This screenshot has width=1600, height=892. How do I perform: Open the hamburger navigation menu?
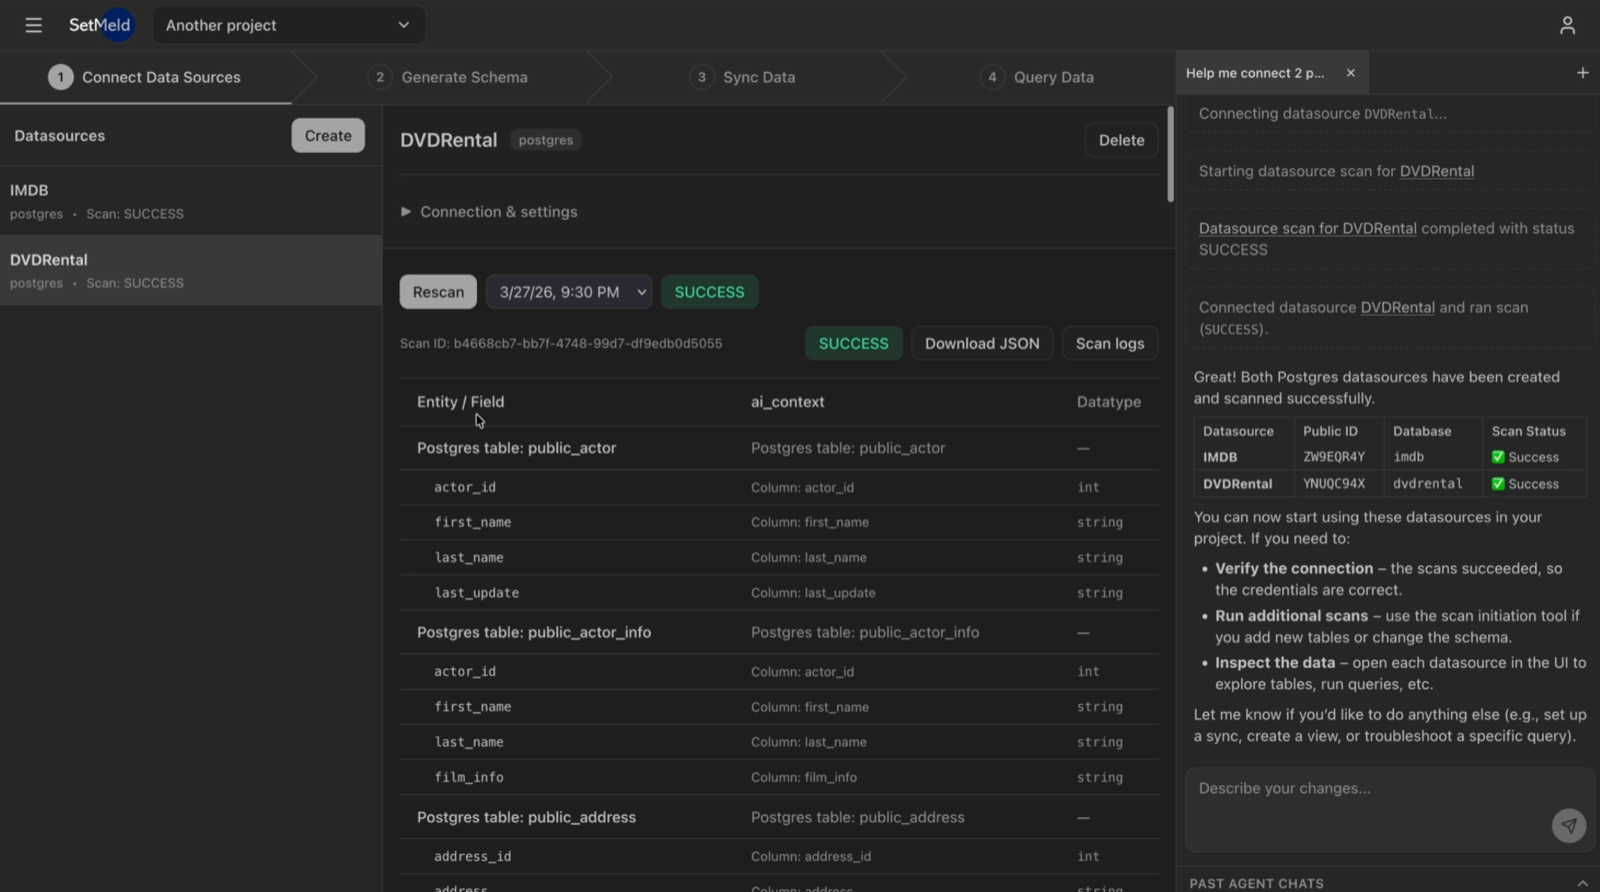[33, 25]
